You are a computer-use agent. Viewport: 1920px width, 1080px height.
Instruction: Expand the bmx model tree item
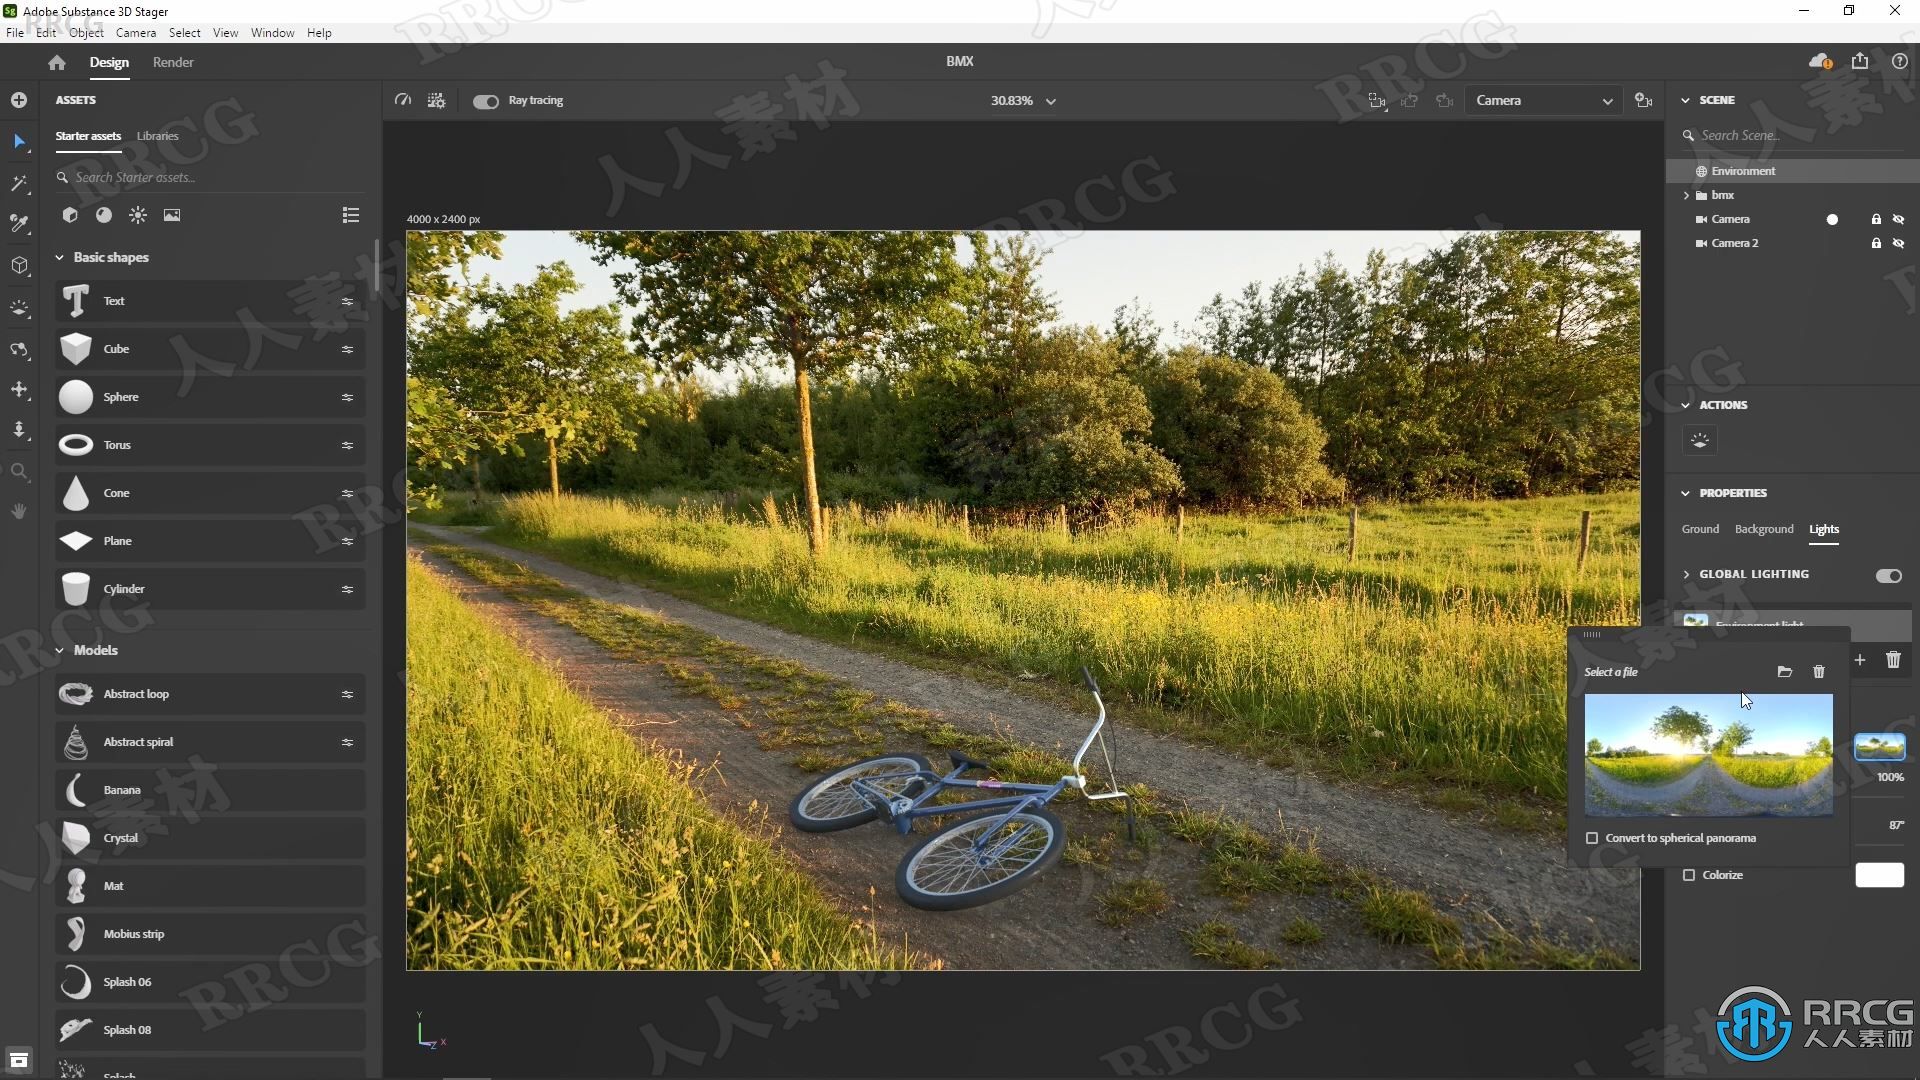pyautogui.click(x=1688, y=194)
